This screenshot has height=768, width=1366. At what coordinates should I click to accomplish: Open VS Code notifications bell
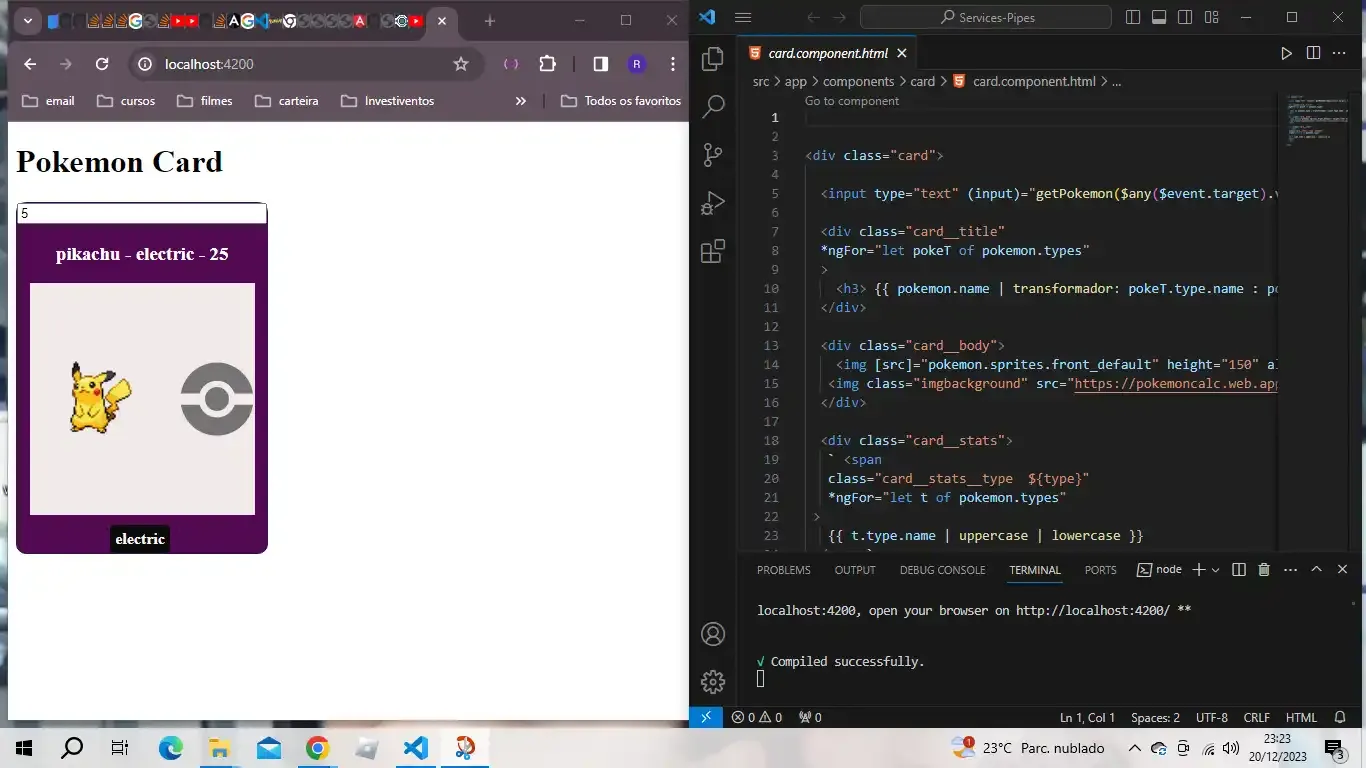(1340, 717)
